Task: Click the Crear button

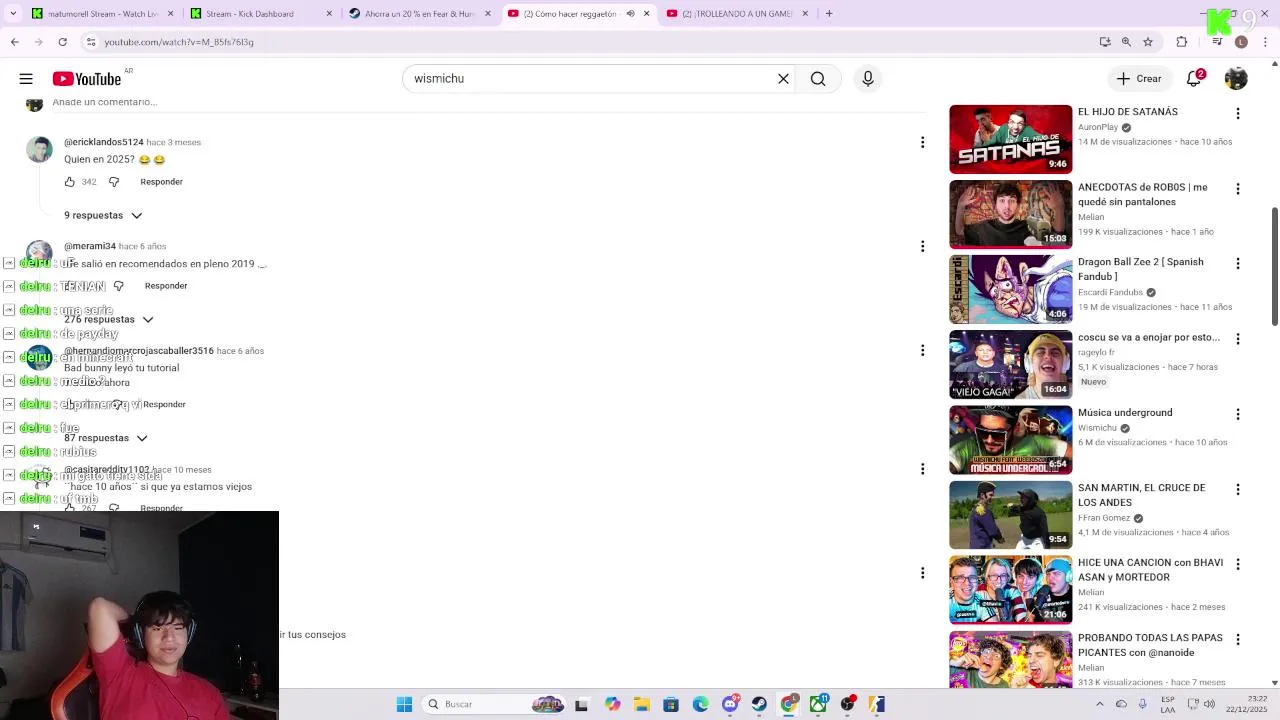Action: (1139, 79)
